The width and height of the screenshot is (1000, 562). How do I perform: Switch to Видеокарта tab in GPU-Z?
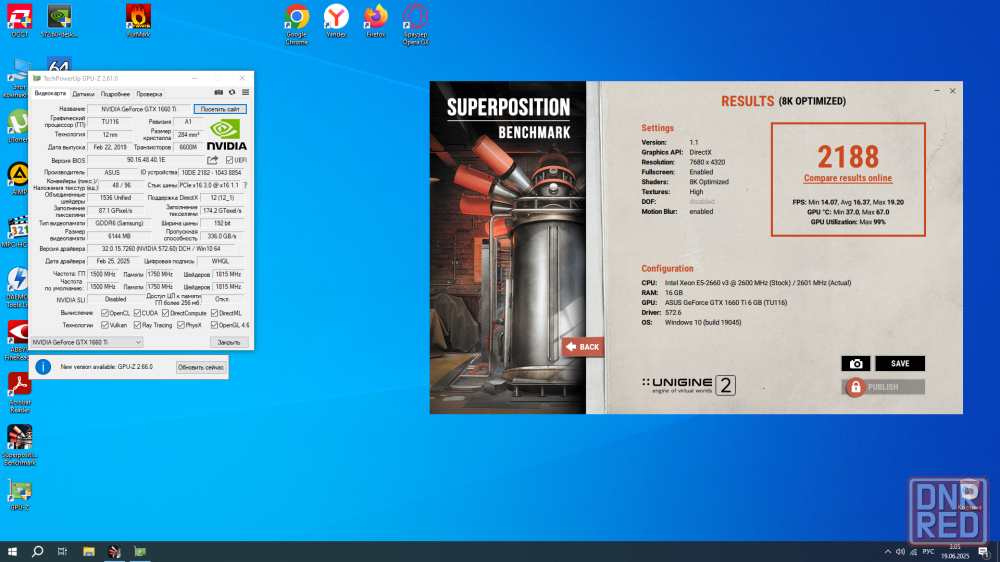point(50,94)
